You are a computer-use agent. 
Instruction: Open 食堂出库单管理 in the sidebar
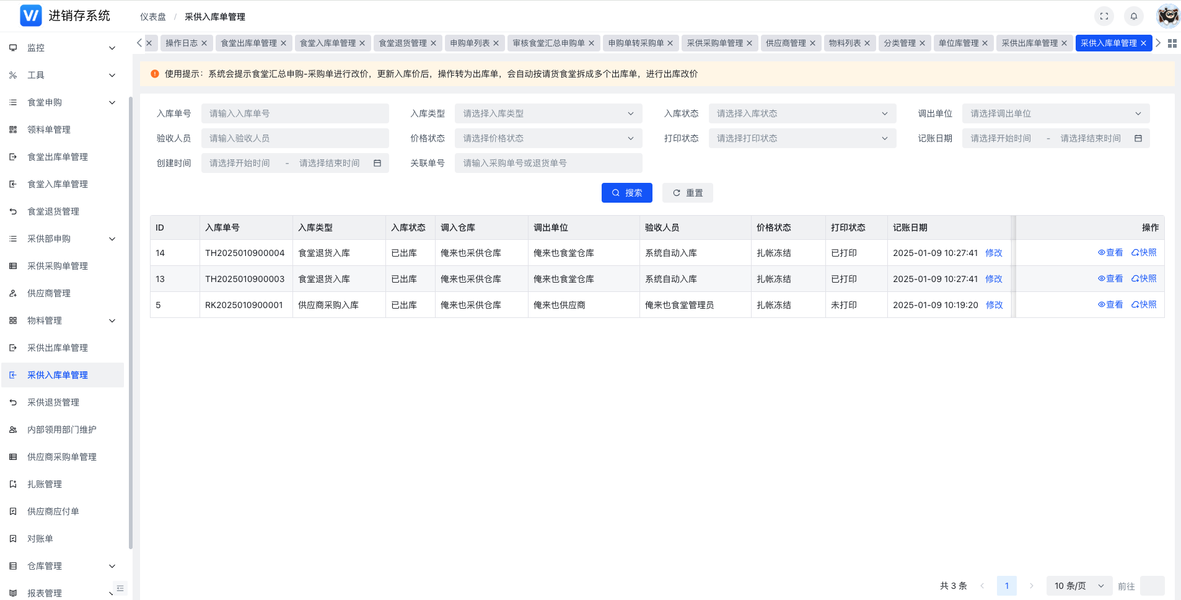62,157
